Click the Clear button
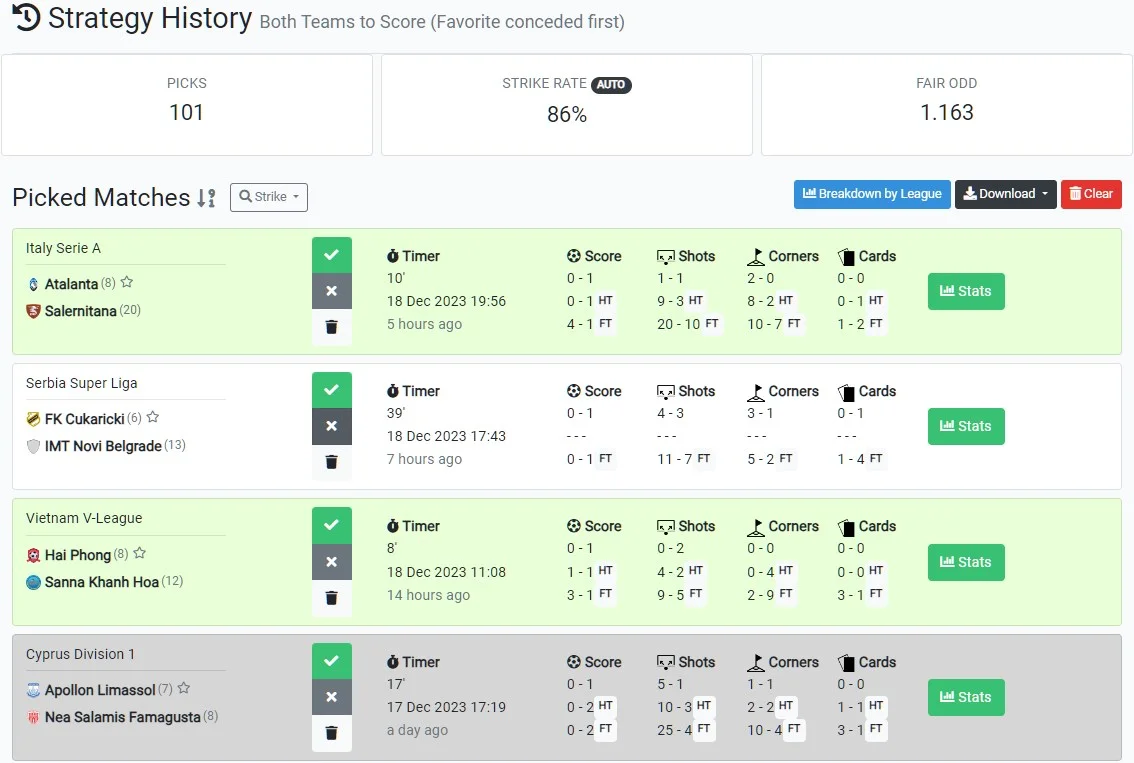Image resolution: width=1134 pixels, height=763 pixels. (x=1091, y=194)
